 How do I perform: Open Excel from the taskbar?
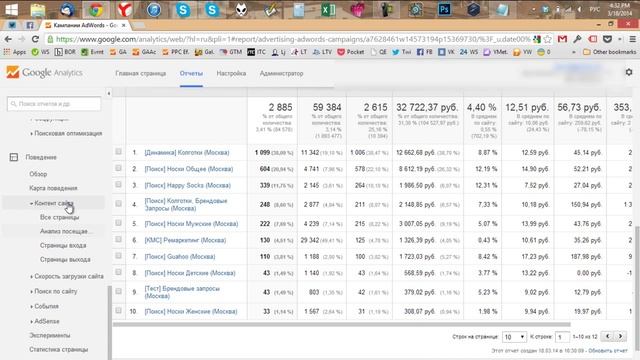coord(328,9)
